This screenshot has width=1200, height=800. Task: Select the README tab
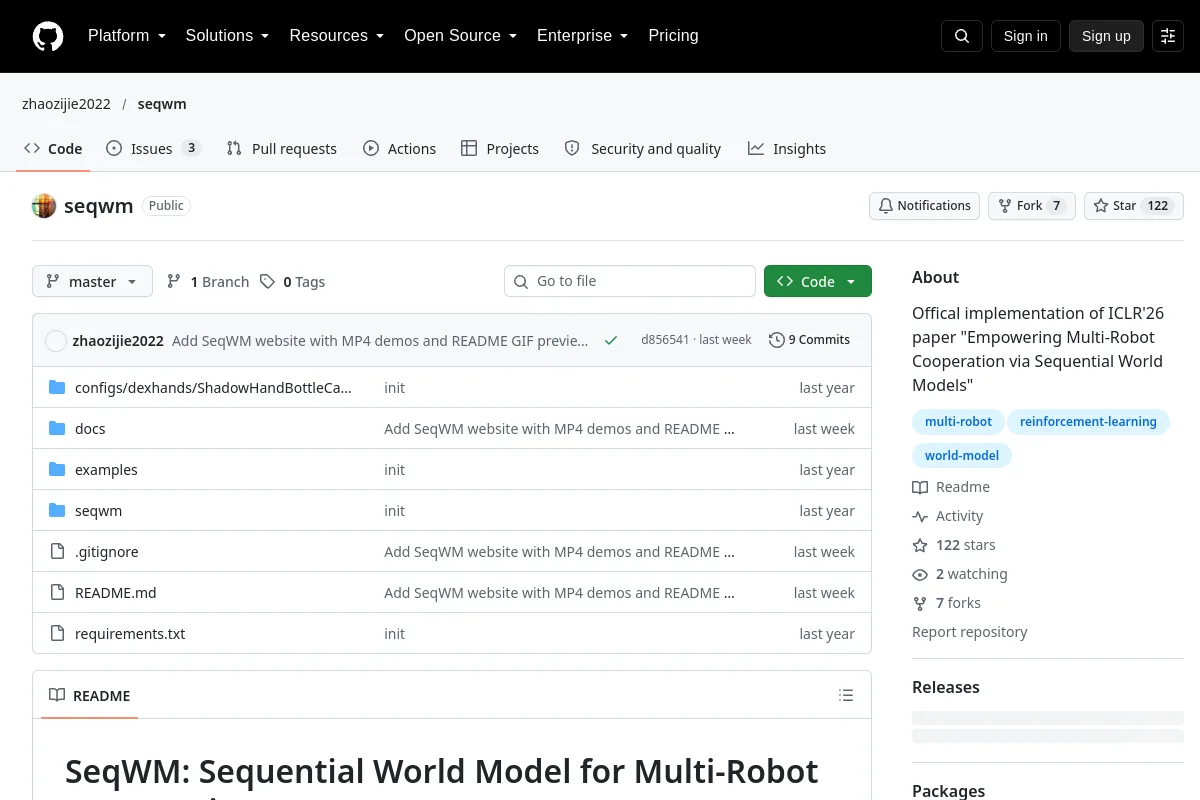pyautogui.click(x=90, y=695)
